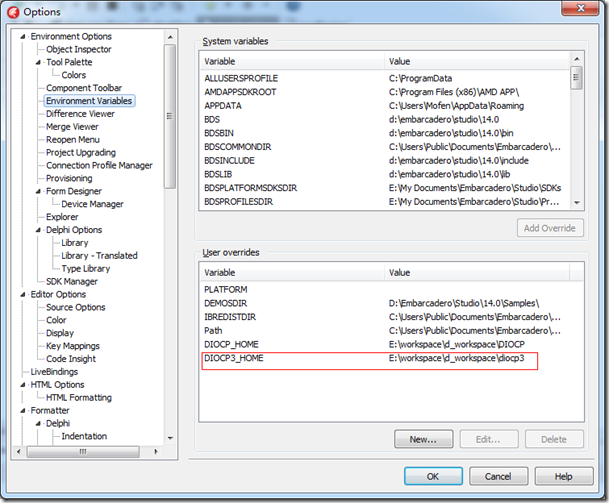
Task: Open Provisioning options
Action: pos(69,178)
